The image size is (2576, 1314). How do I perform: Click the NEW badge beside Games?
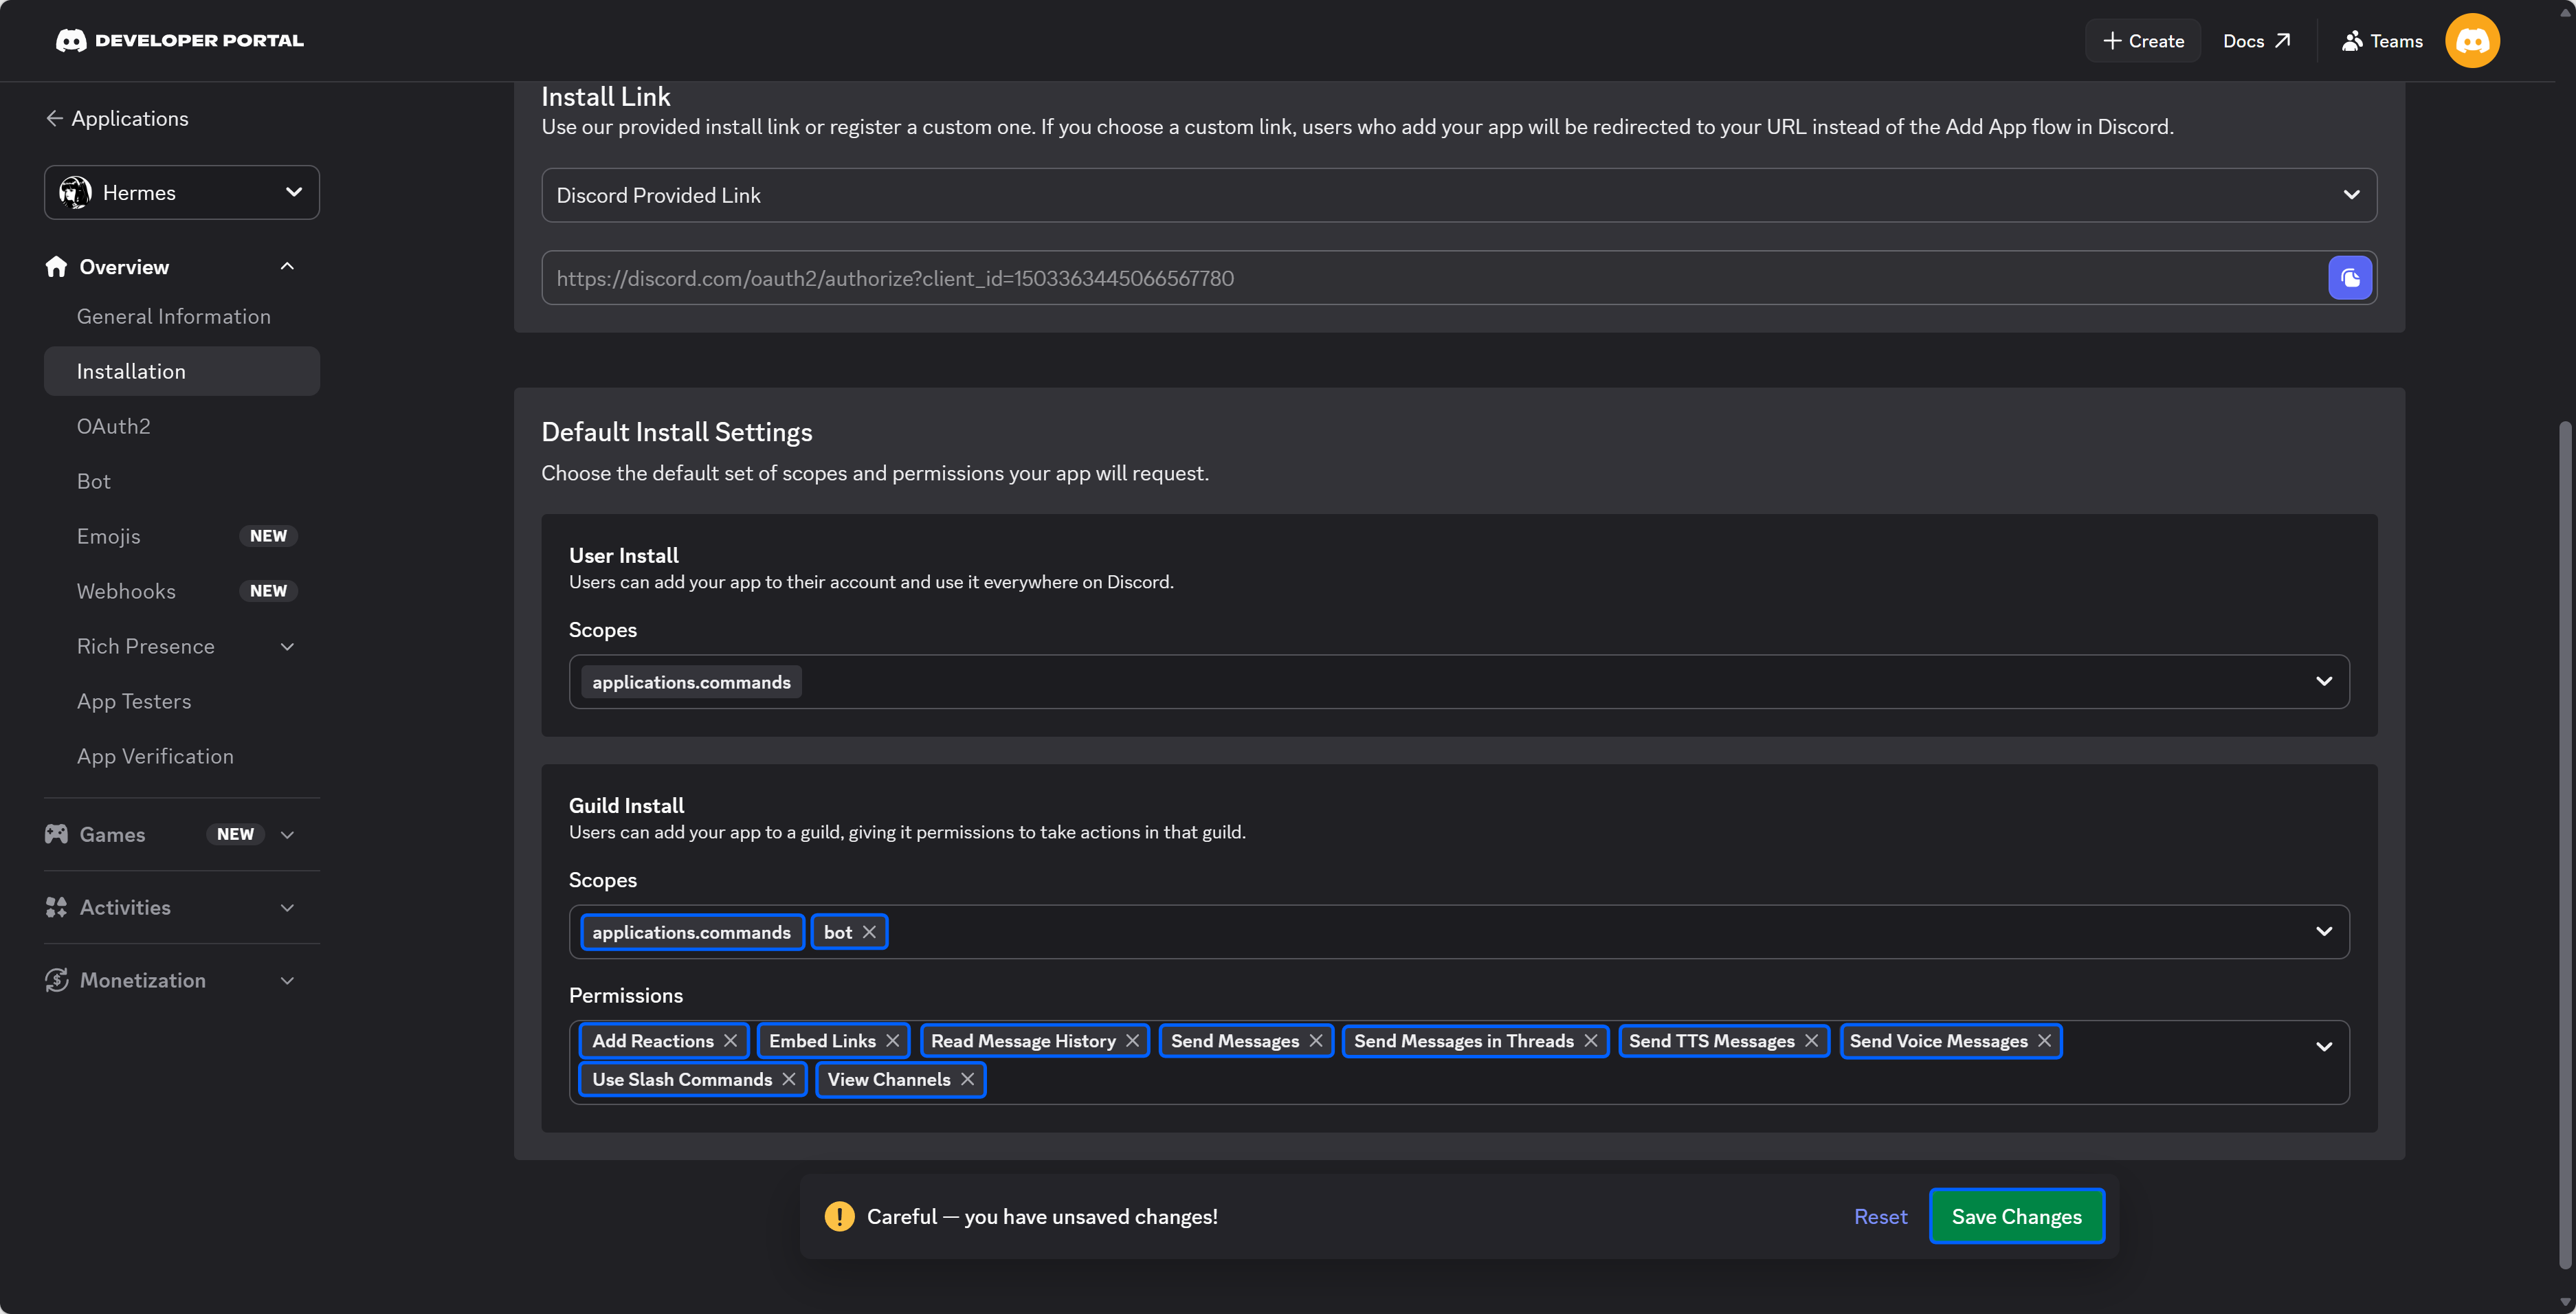click(x=235, y=834)
